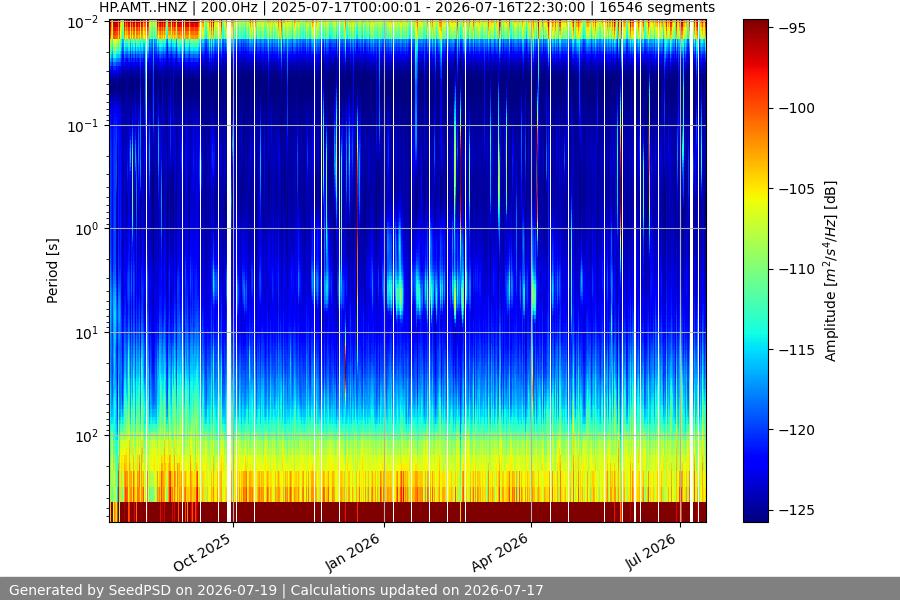
Task: Click the amplitude color scale bar
Action: [x=755, y=271]
